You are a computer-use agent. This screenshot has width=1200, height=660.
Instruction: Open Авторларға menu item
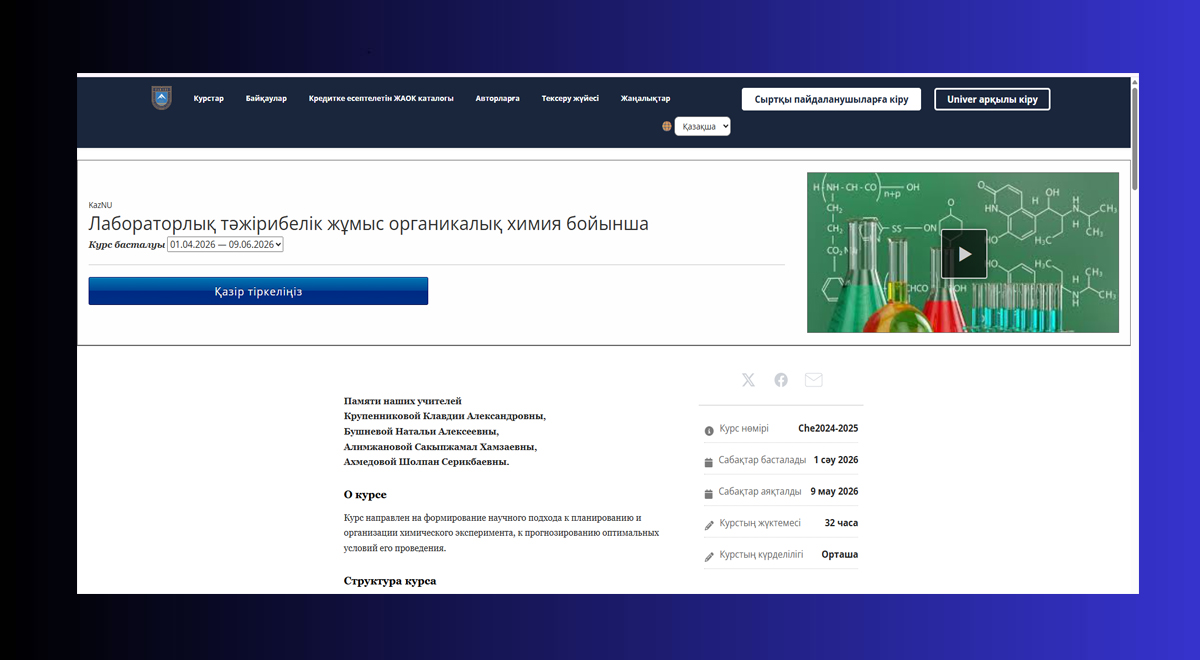click(x=498, y=98)
